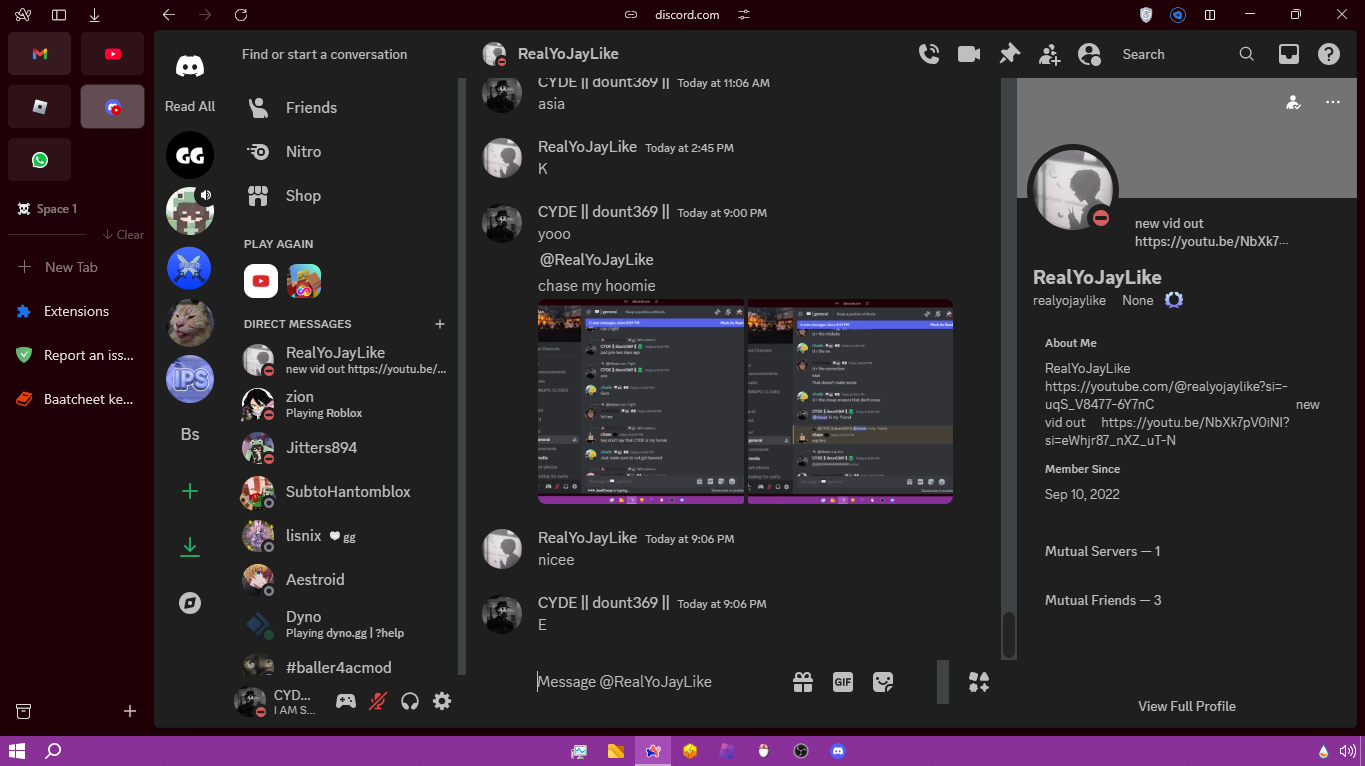1365x766 pixels.
Task: Open a New Tab in sidebar
Action: (x=72, y=267)
